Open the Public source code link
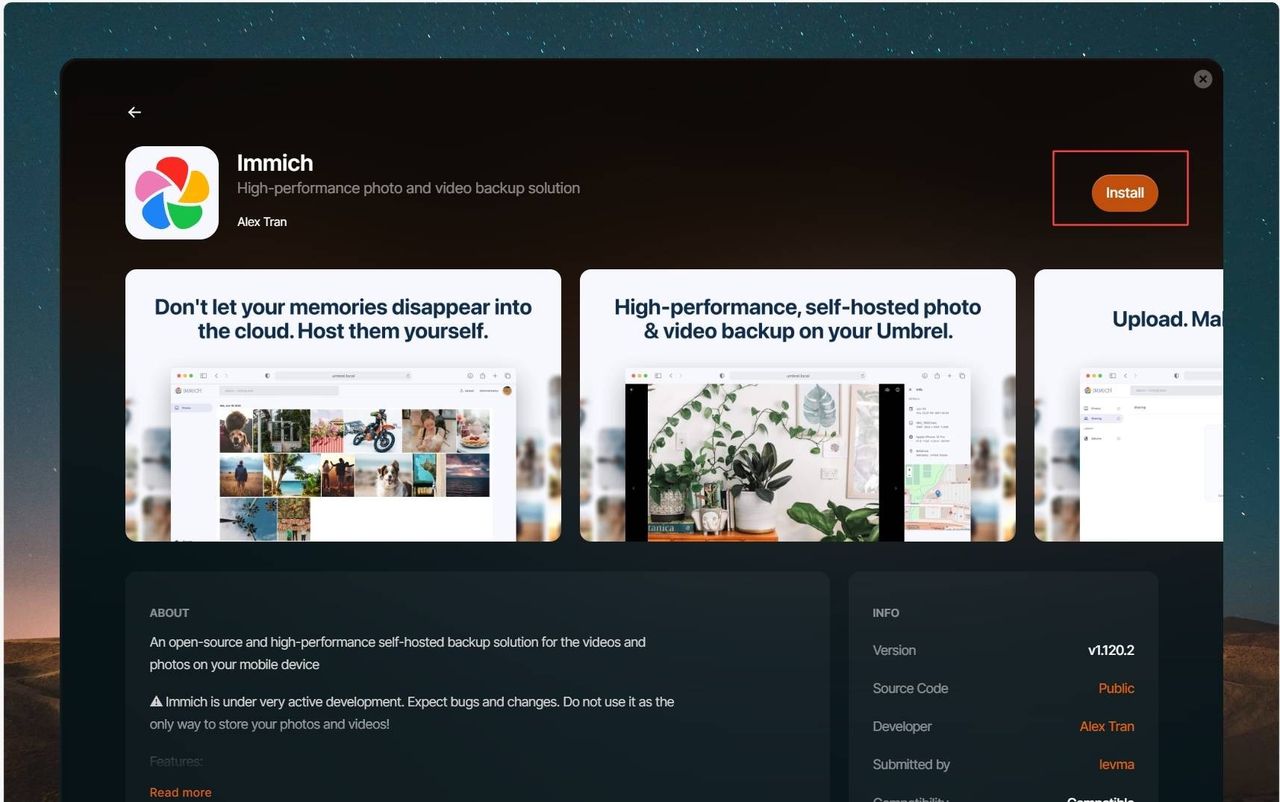 point(1116,688)
